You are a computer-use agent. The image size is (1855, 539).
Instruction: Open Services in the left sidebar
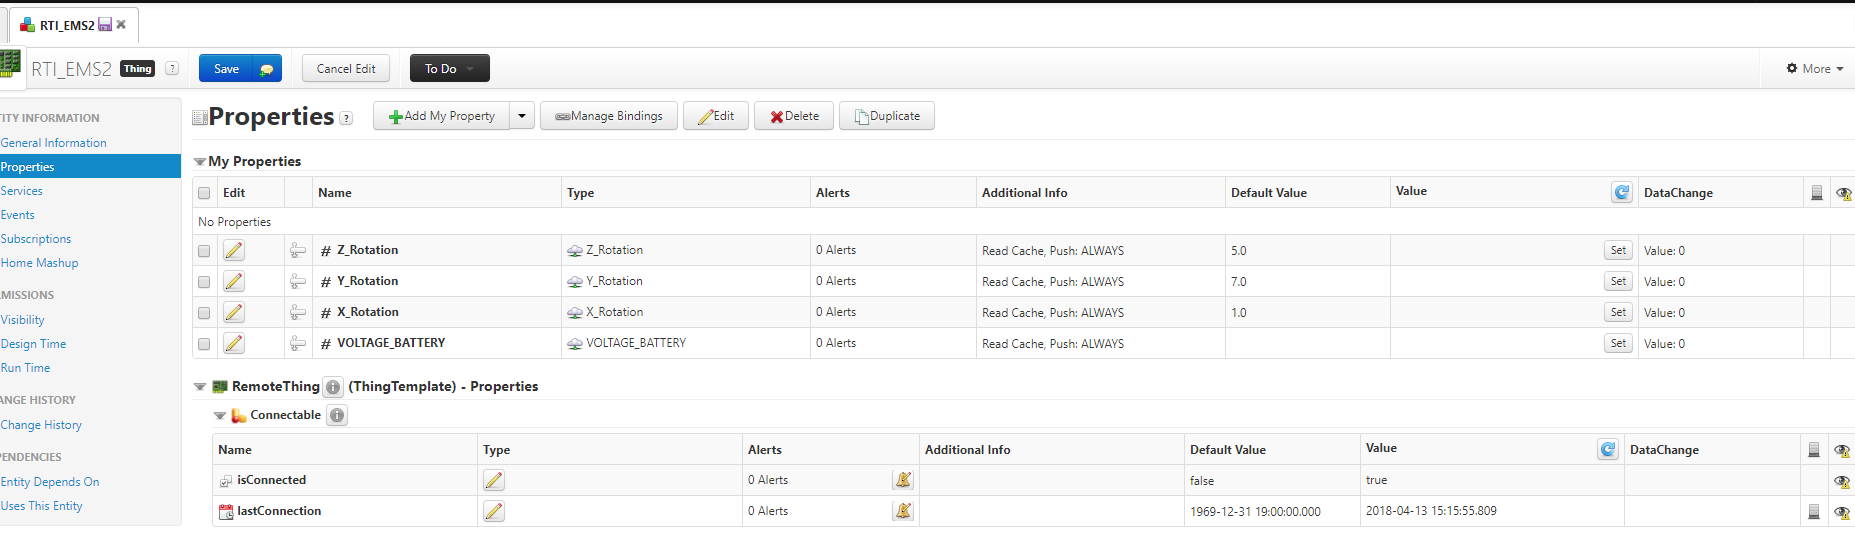(x=22, y=191)
